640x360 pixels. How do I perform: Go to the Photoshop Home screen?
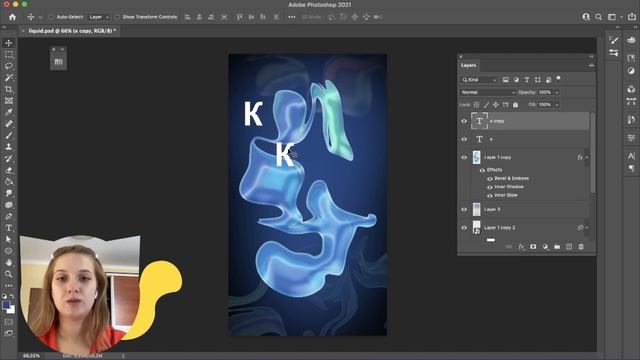point(13,17)
